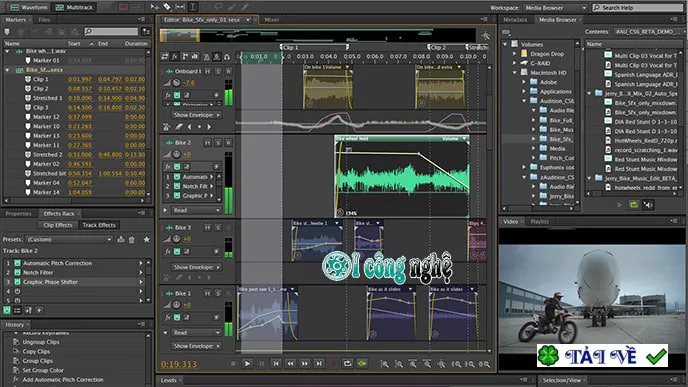
Task: Select Marker 12 row in Markers list
Action: pos(75,117)
